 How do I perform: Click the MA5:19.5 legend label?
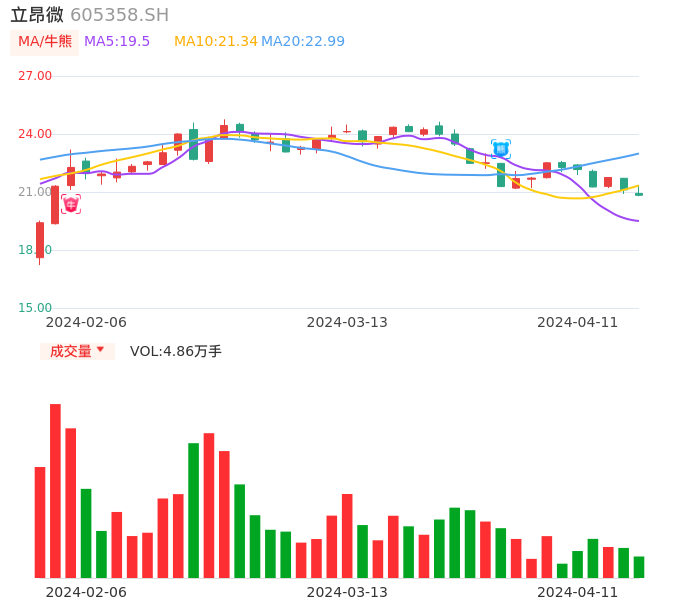pos(117,42)
